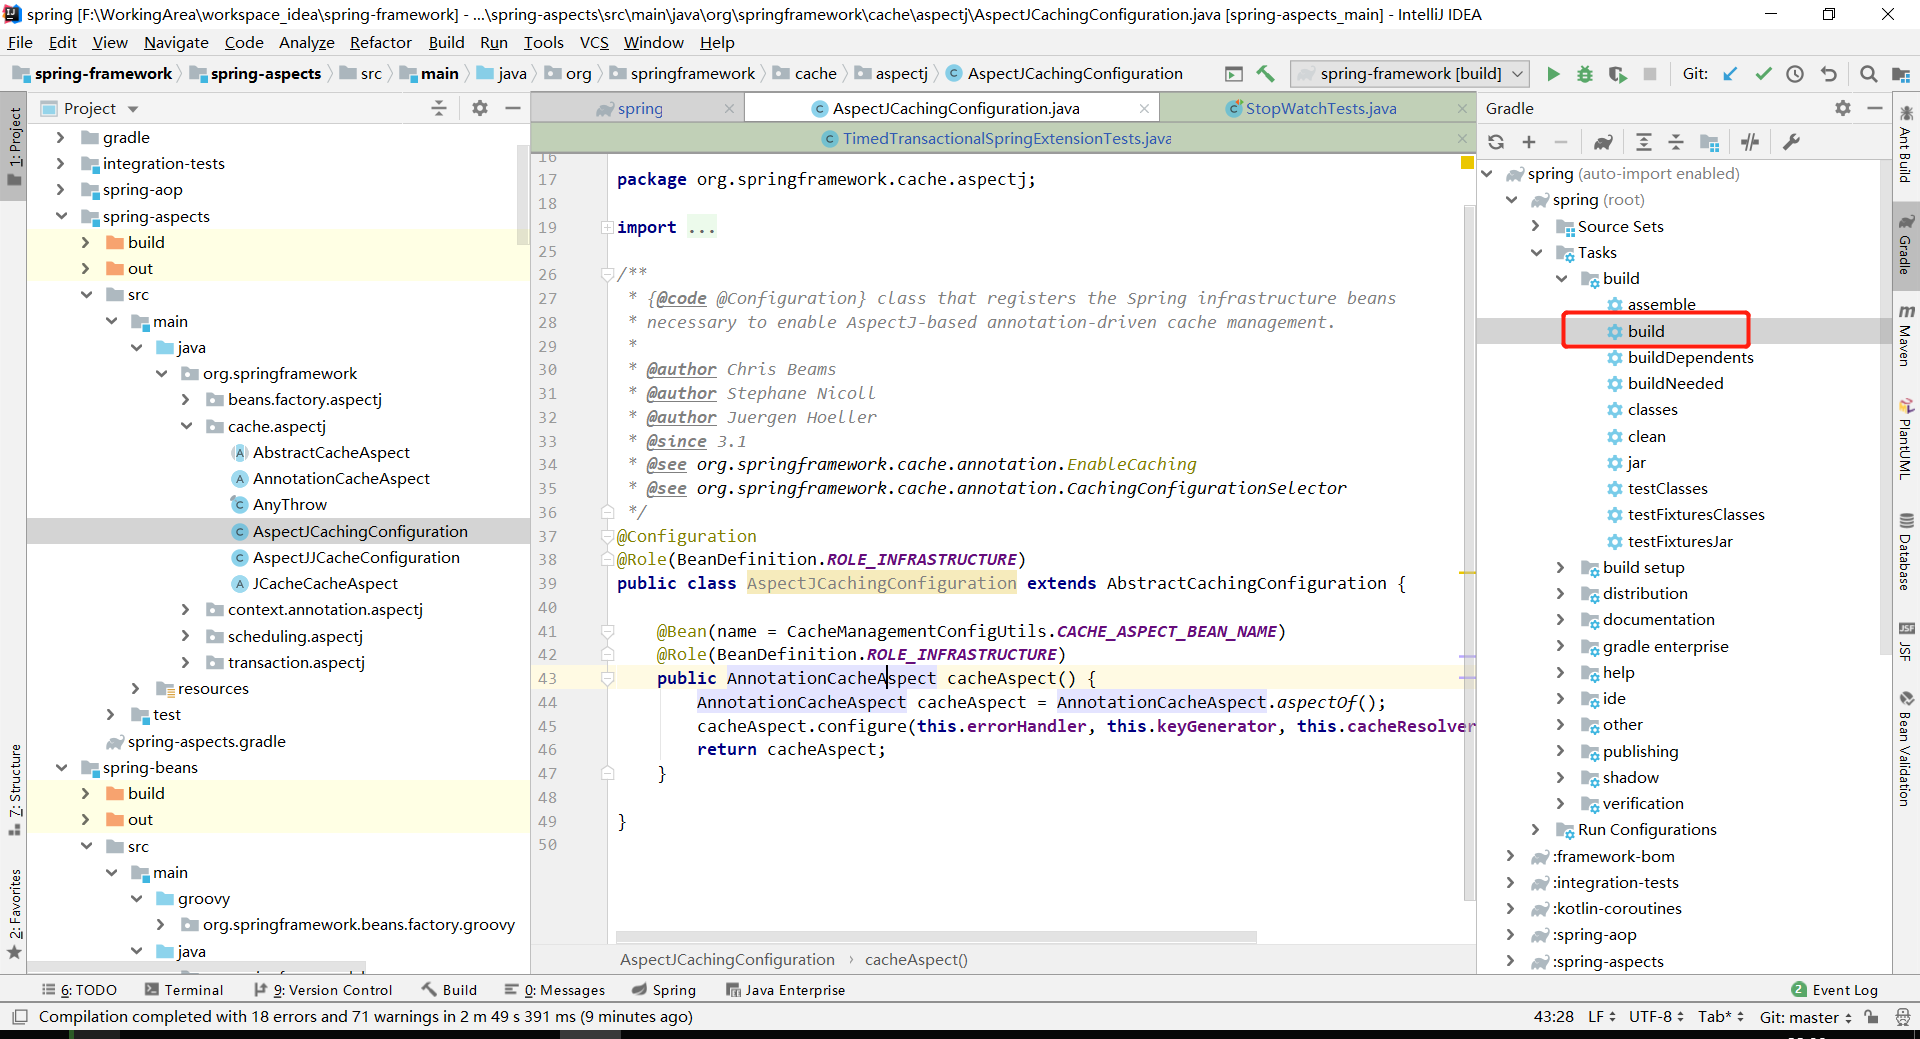Screen dimensions: 1920x1039
Task: Open Project panel gear settings
Action: (480, 108)
